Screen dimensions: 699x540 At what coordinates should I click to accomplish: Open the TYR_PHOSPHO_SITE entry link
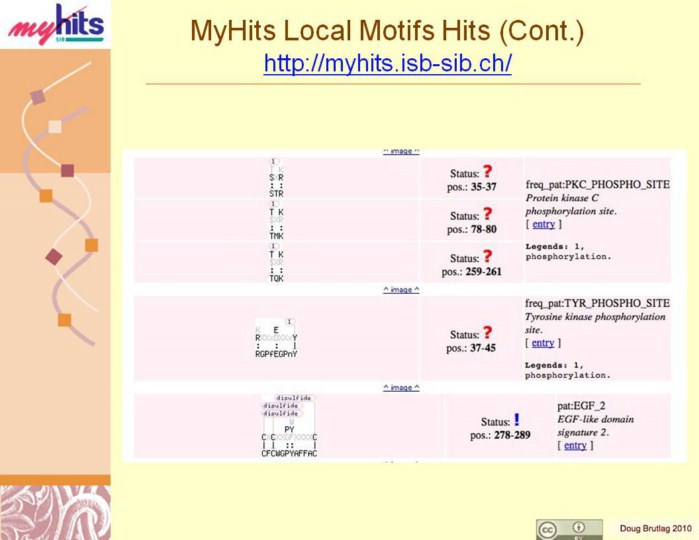543,343
